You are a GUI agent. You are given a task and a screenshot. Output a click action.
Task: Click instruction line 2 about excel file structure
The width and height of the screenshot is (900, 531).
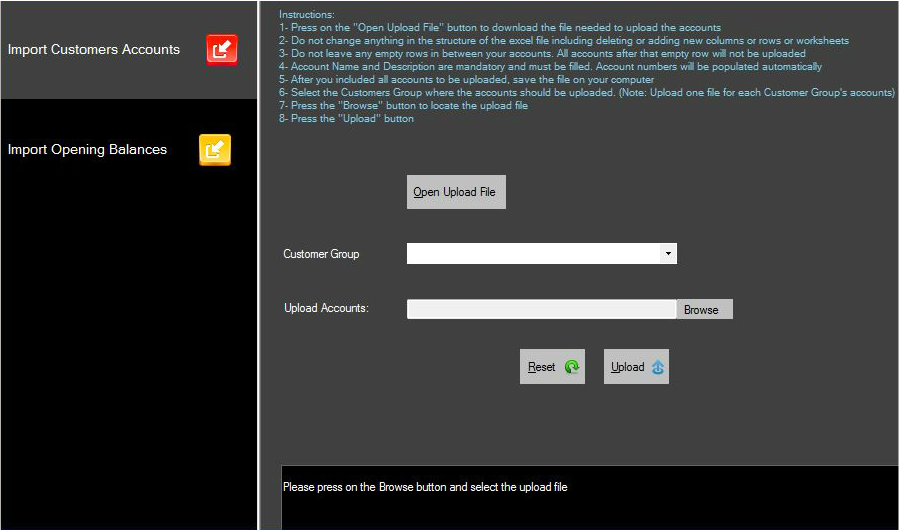coord(564,41)
